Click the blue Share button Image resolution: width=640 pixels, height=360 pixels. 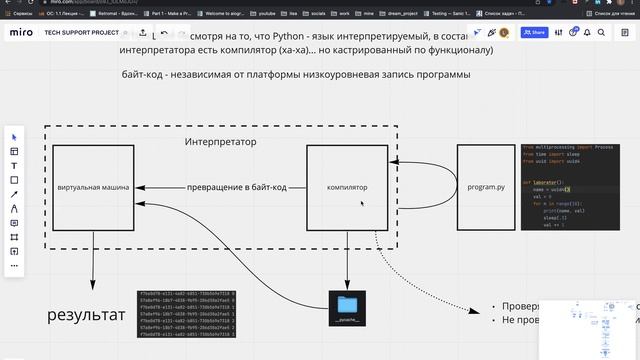click(x=534, y=32)
